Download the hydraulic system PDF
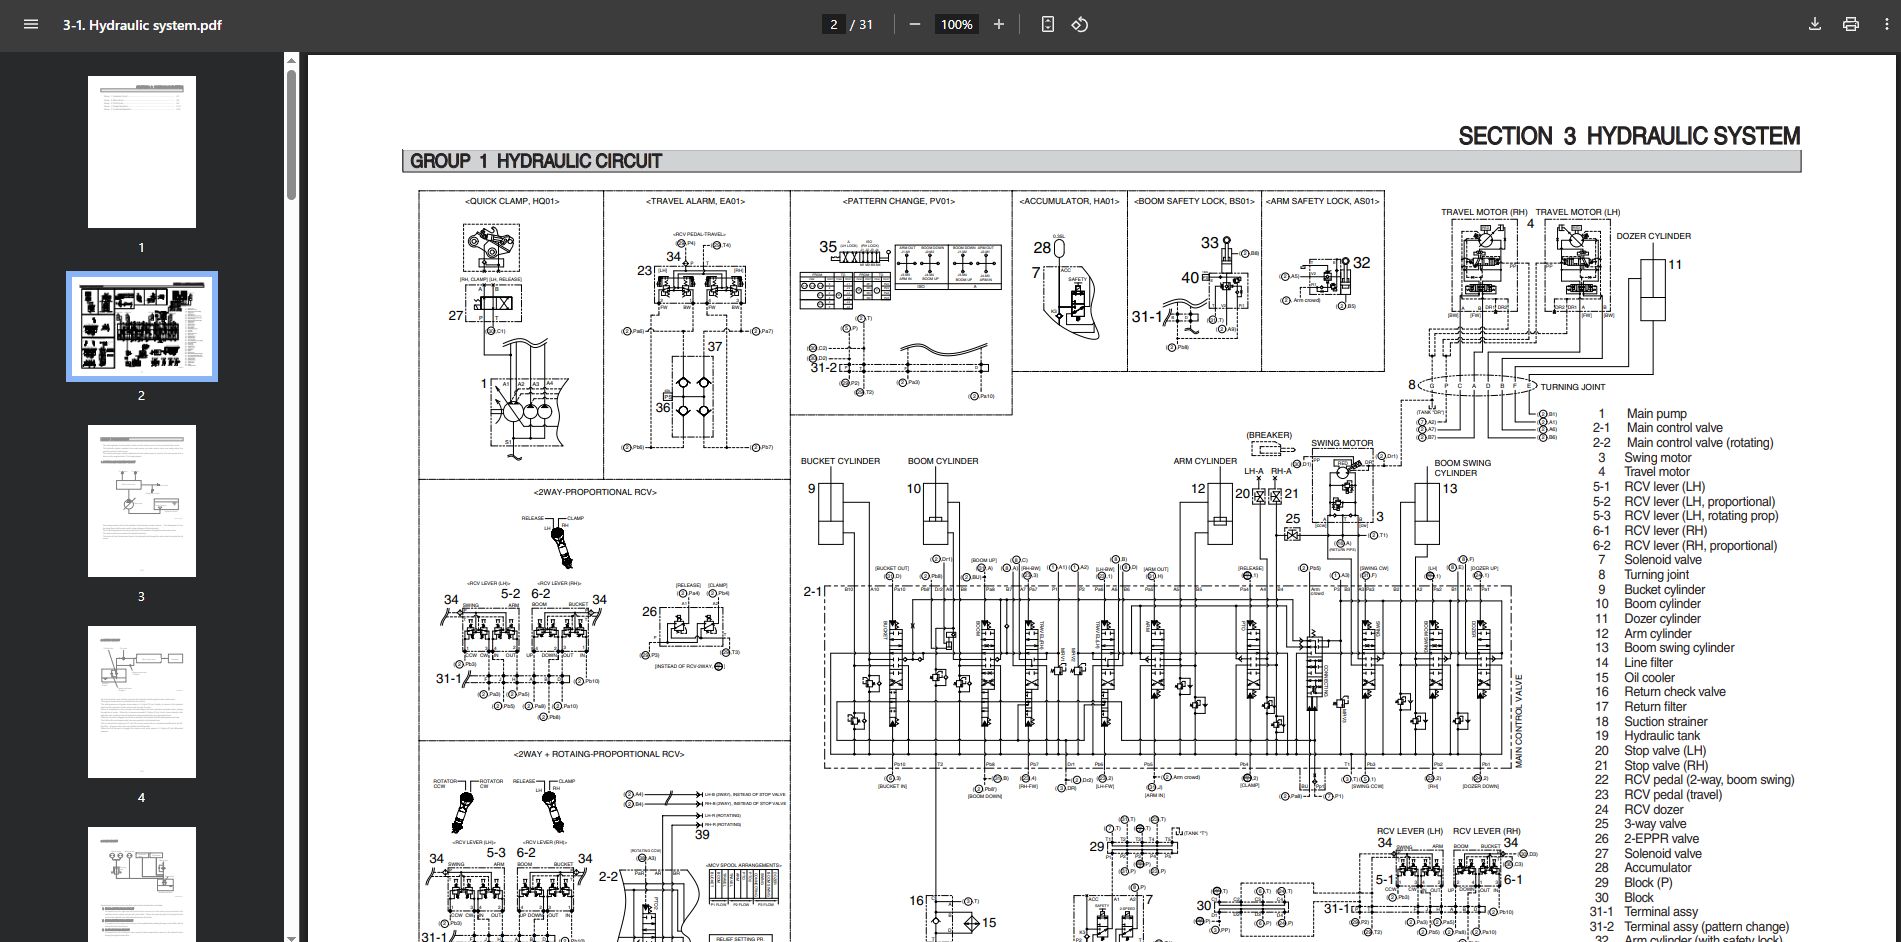 click(x=1815, y=24)
